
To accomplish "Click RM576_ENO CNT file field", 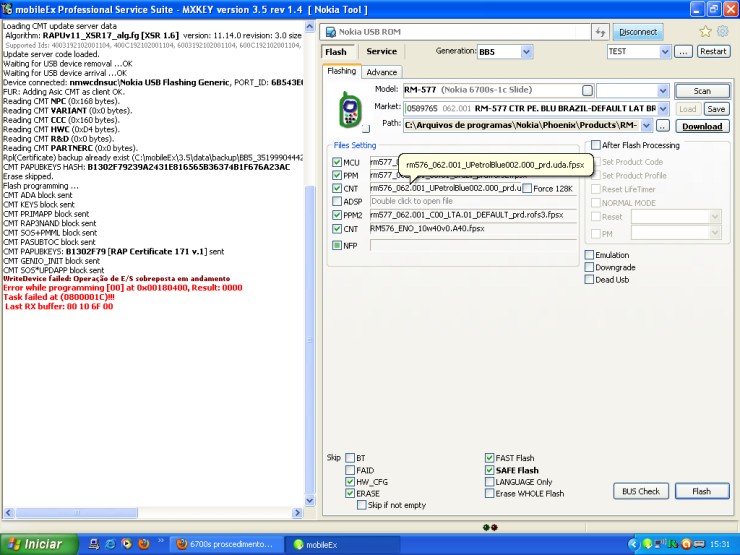I will pyautogui.click(x=473, y=228).
